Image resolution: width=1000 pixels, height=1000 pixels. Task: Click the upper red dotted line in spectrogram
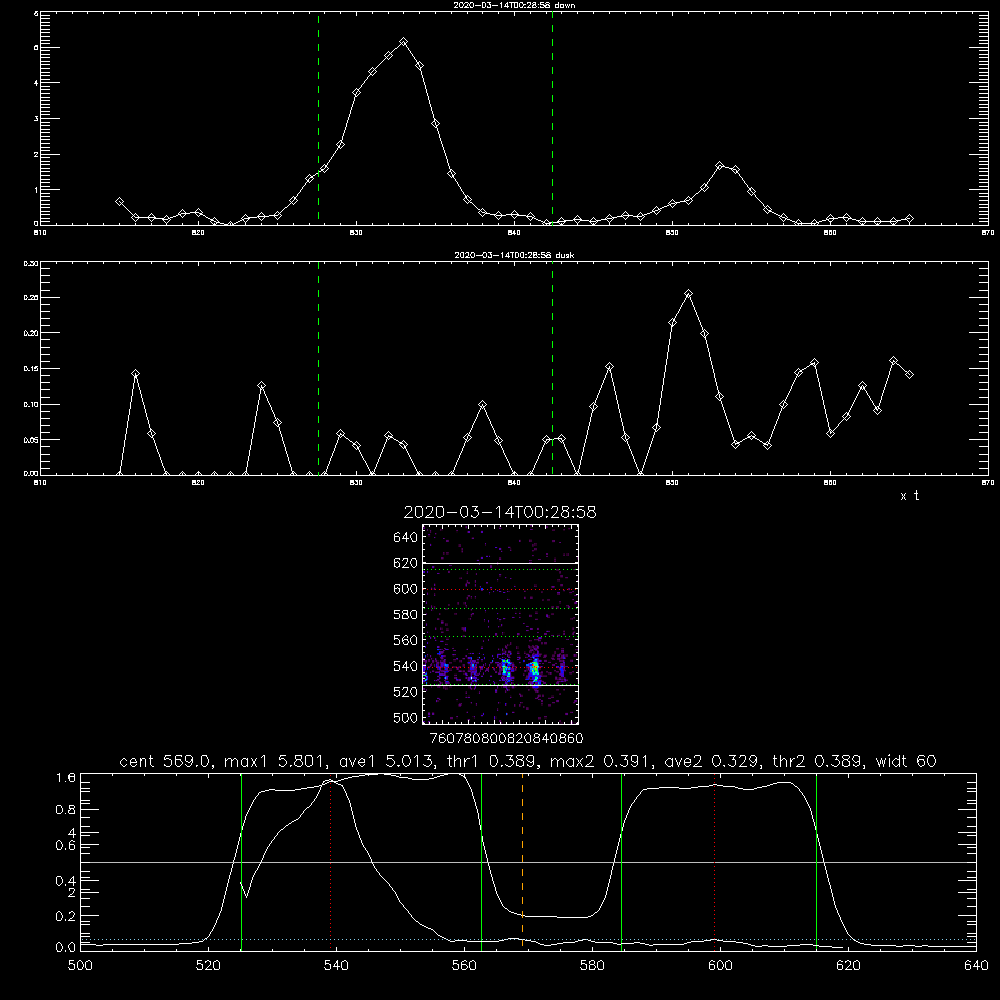point(500,589)
